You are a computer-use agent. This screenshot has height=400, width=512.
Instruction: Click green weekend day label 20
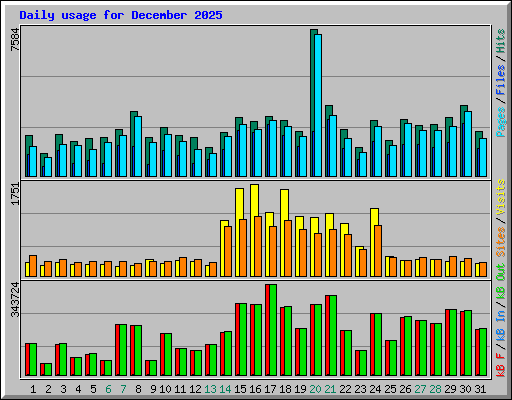click(315, 389)
